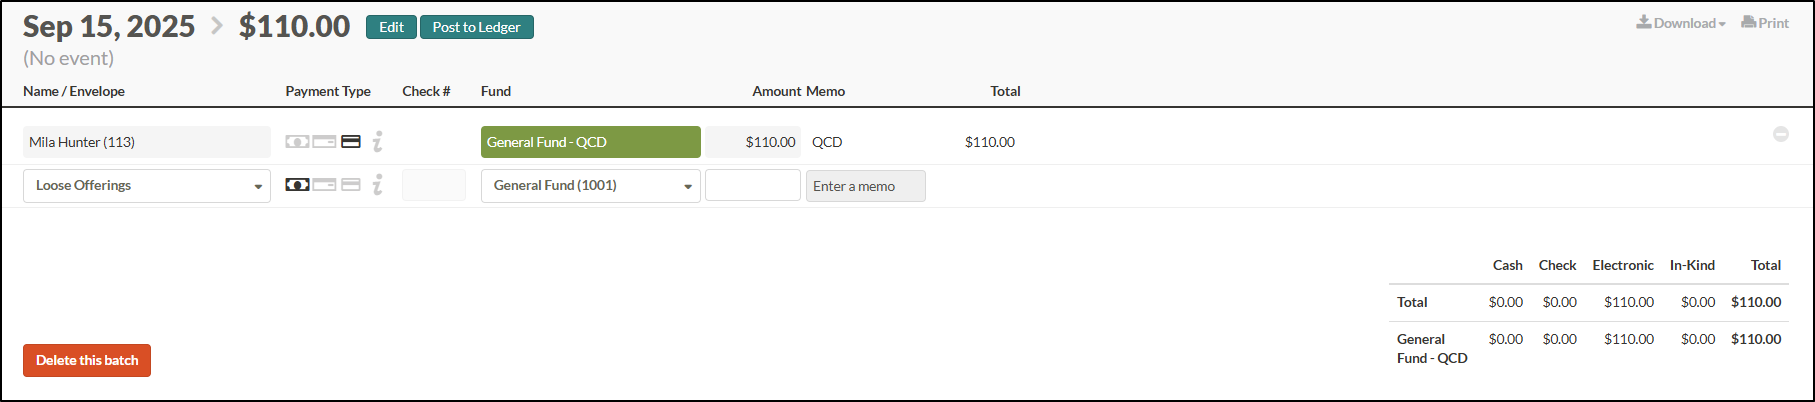Click info icon in Loose Offerings row

click(x=378, y=185)
